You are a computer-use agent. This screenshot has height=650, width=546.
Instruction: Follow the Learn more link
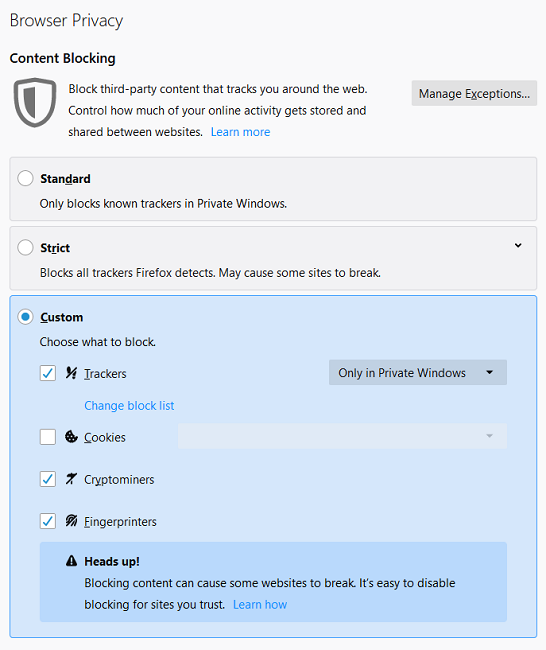pyautogui.click(x=240, y=132)
